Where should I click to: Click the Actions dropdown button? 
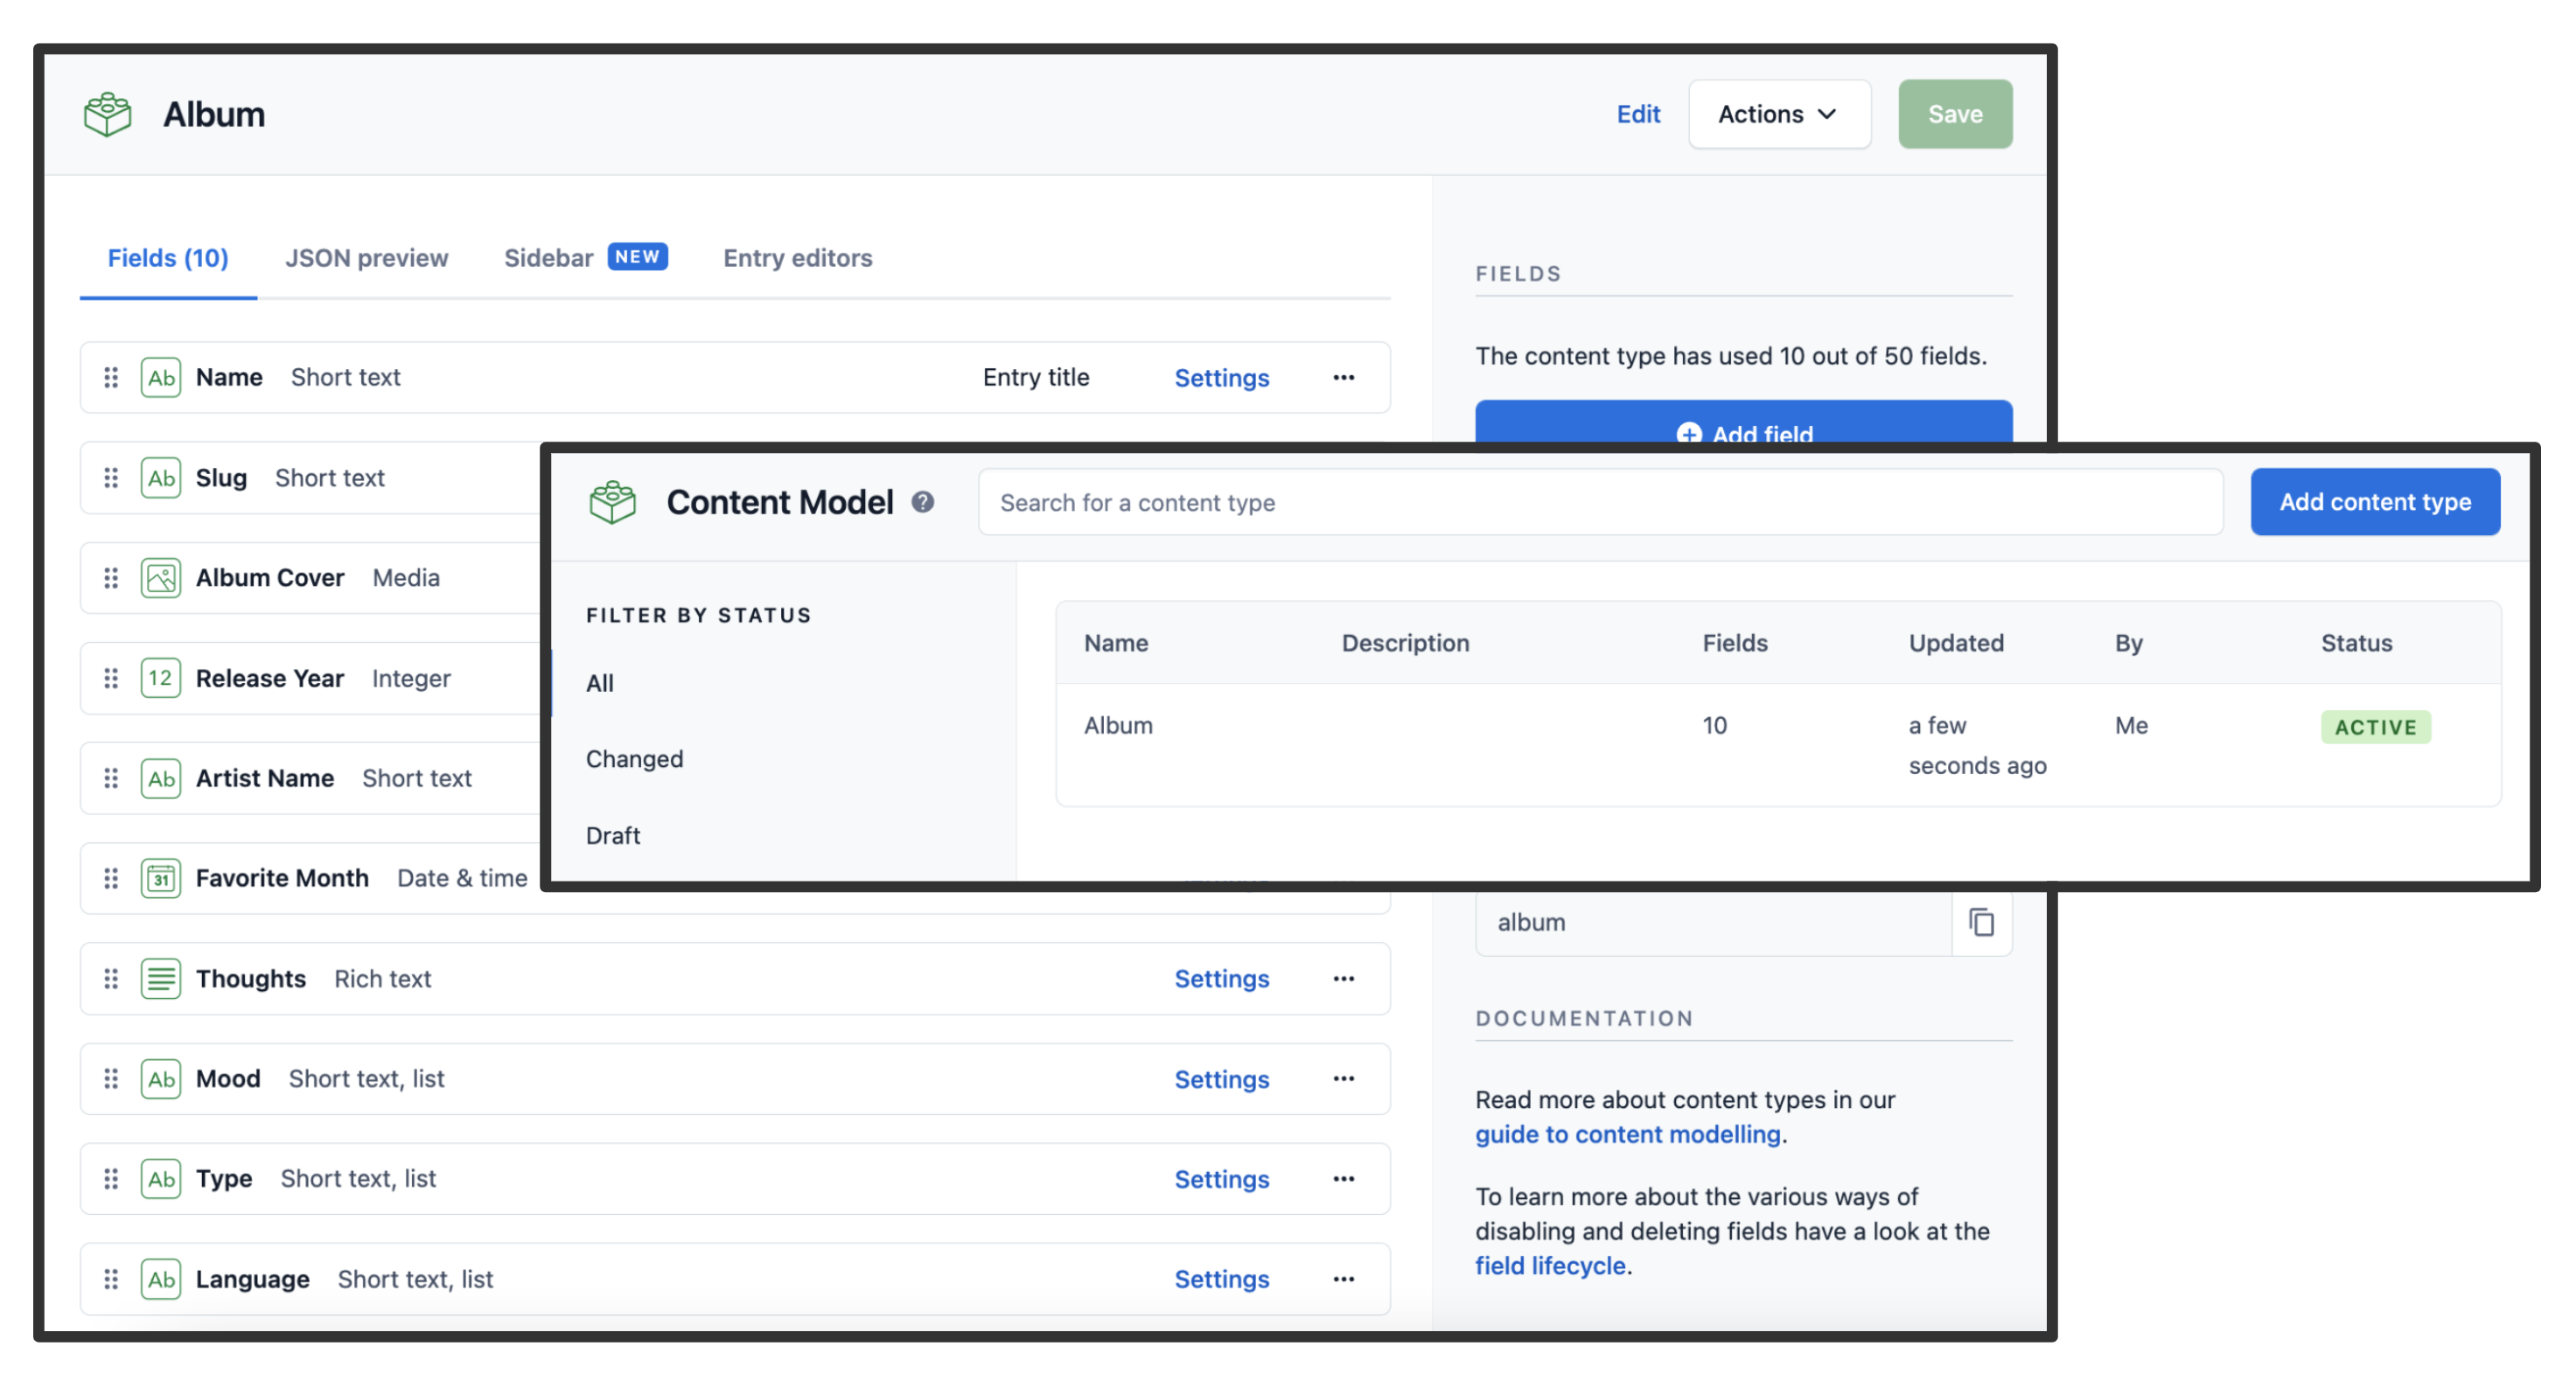pos(1778,113)
